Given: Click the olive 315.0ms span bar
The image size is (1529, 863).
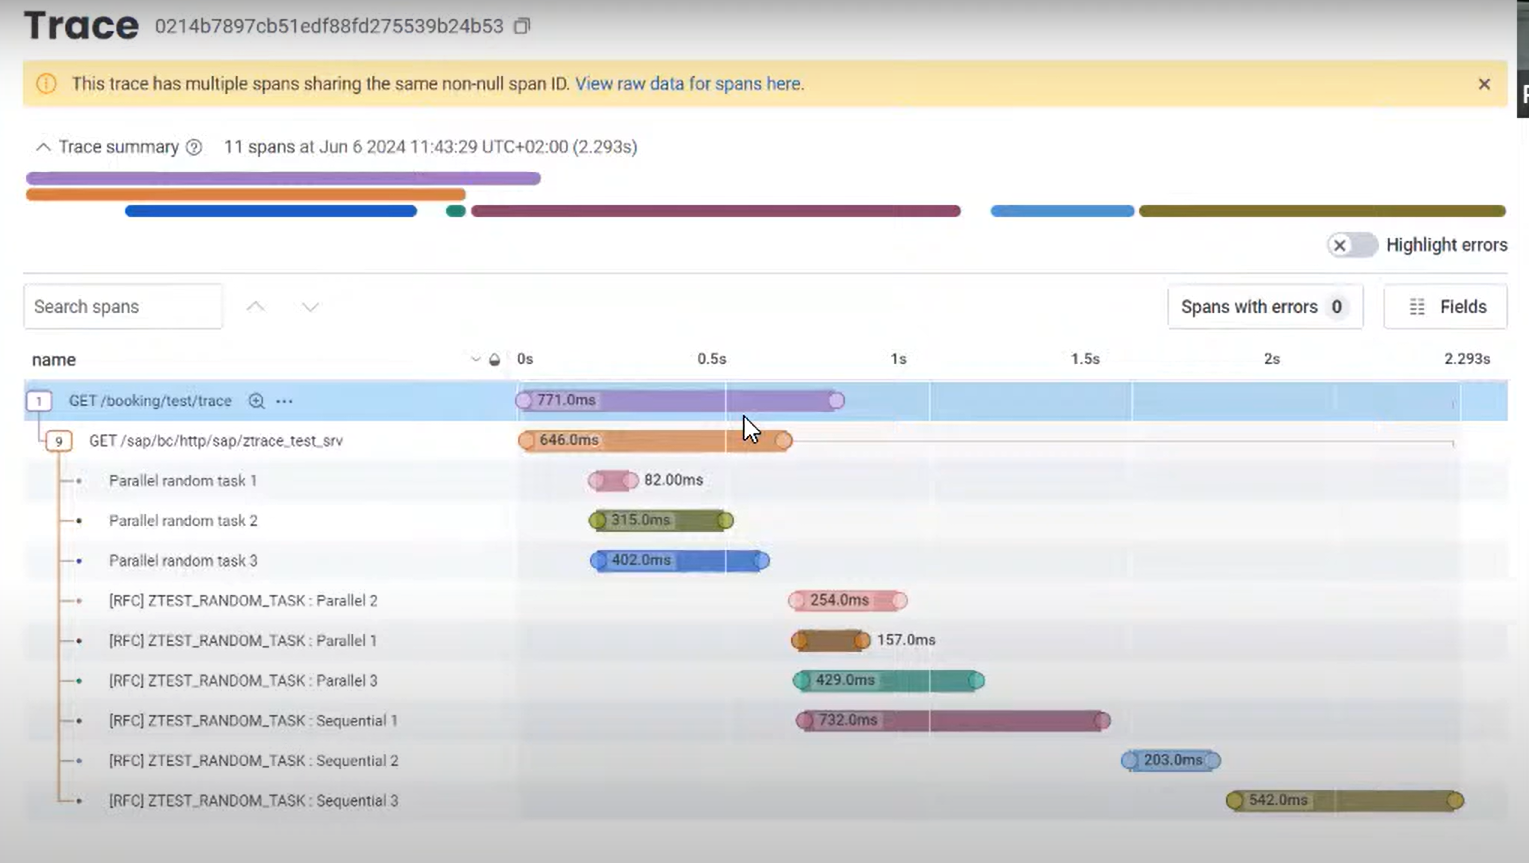Looking at the screenshot, I should click(661, 520).
